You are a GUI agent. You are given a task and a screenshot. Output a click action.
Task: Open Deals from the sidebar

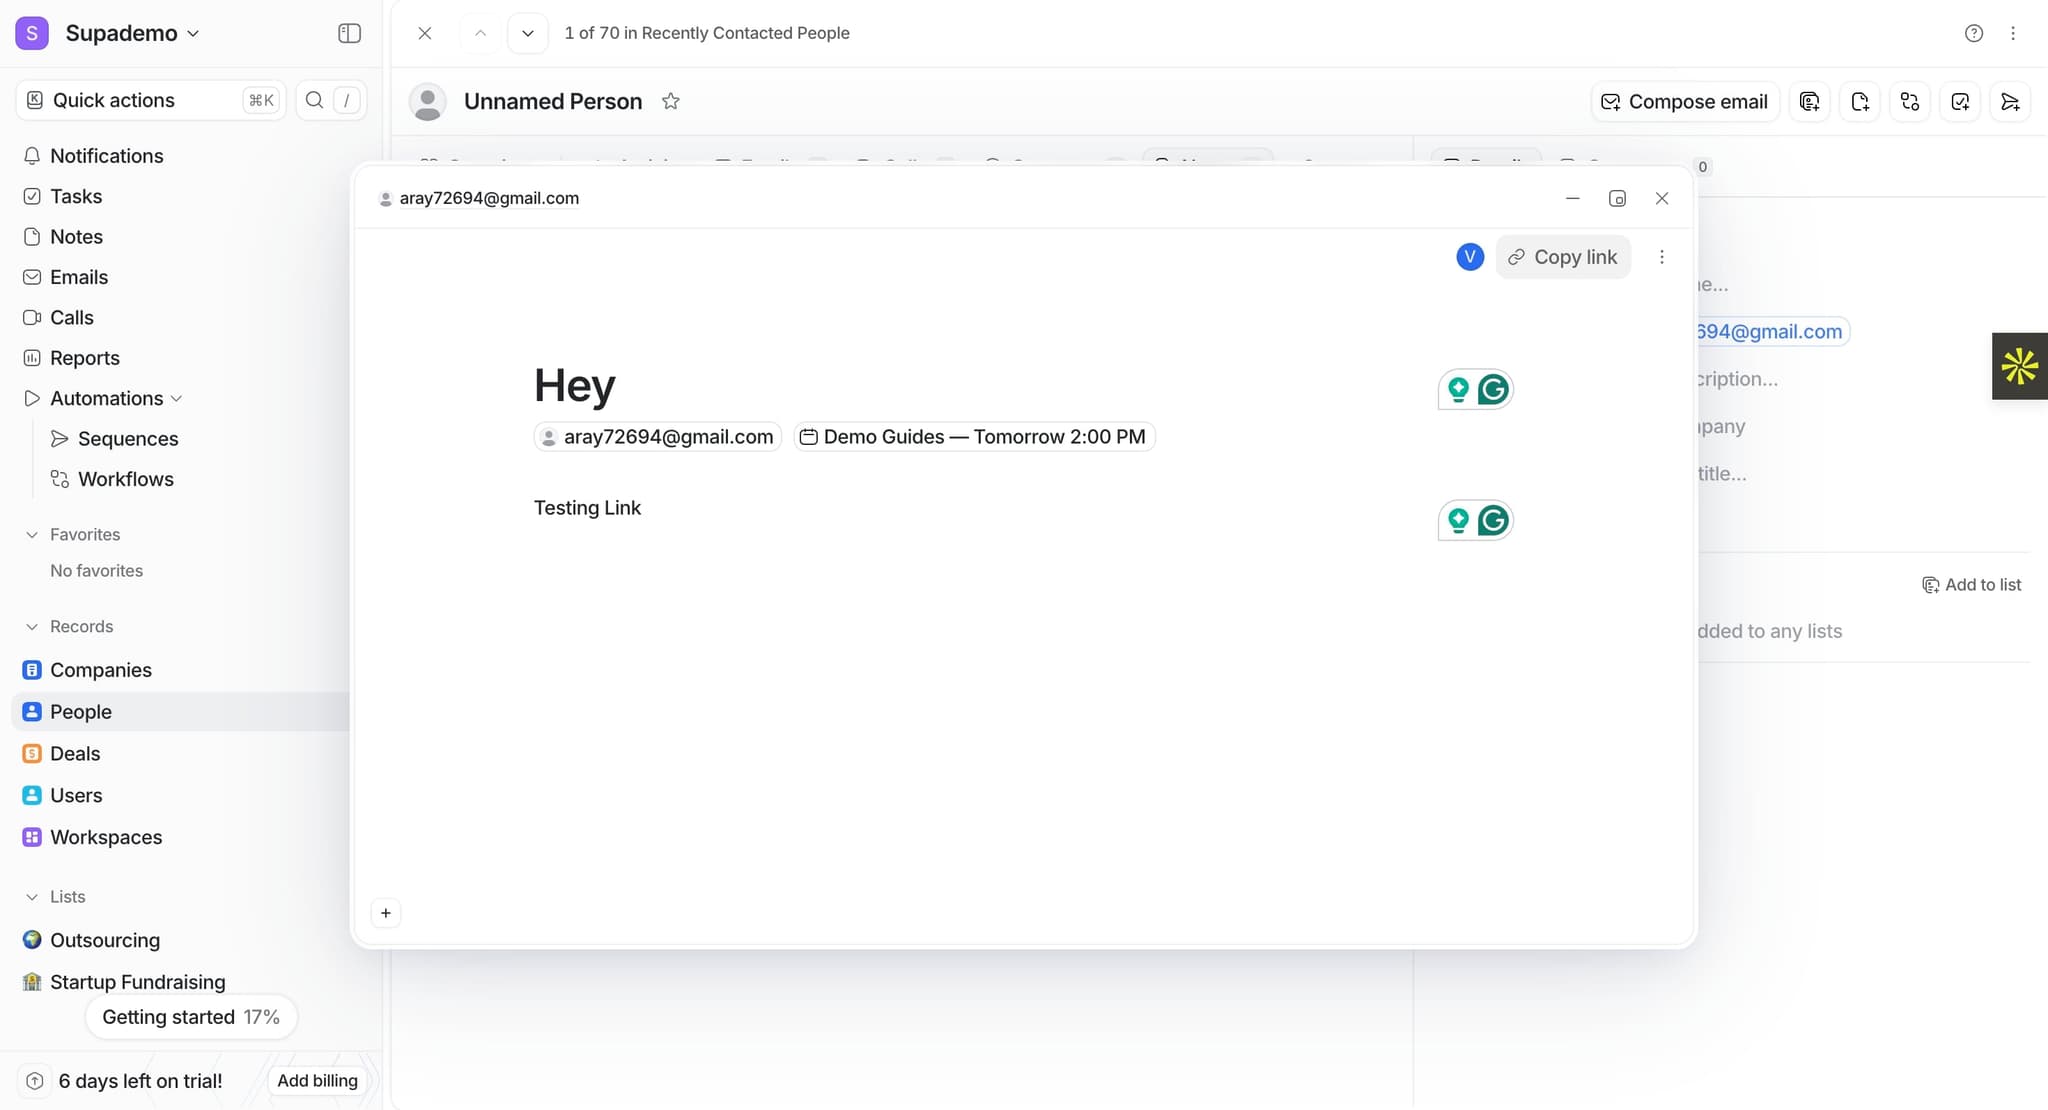[x=75, y=753]
